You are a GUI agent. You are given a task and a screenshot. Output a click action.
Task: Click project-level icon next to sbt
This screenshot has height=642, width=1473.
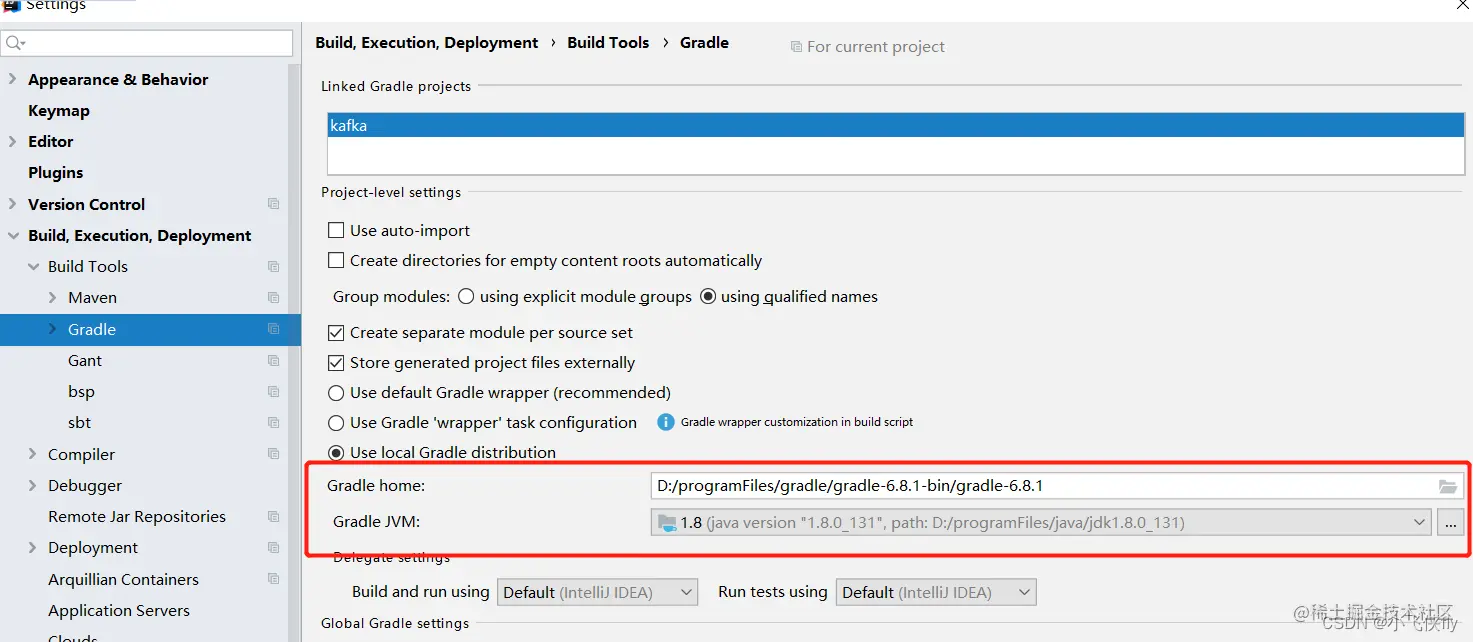pyautogui.click(x=273, y=423)
